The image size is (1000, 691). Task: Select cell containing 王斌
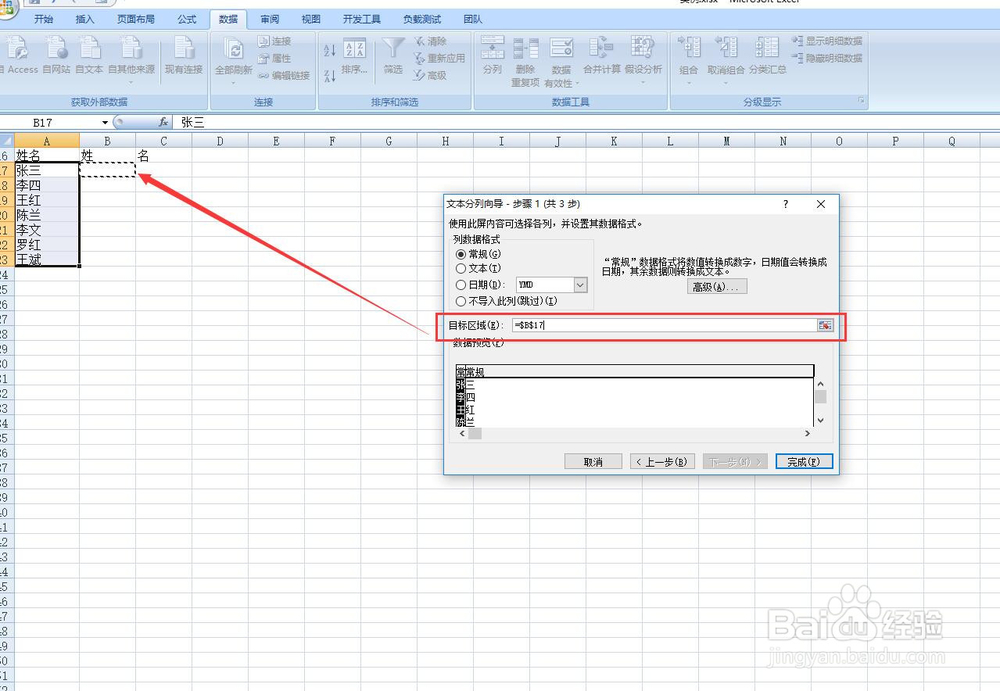point(47,259)
